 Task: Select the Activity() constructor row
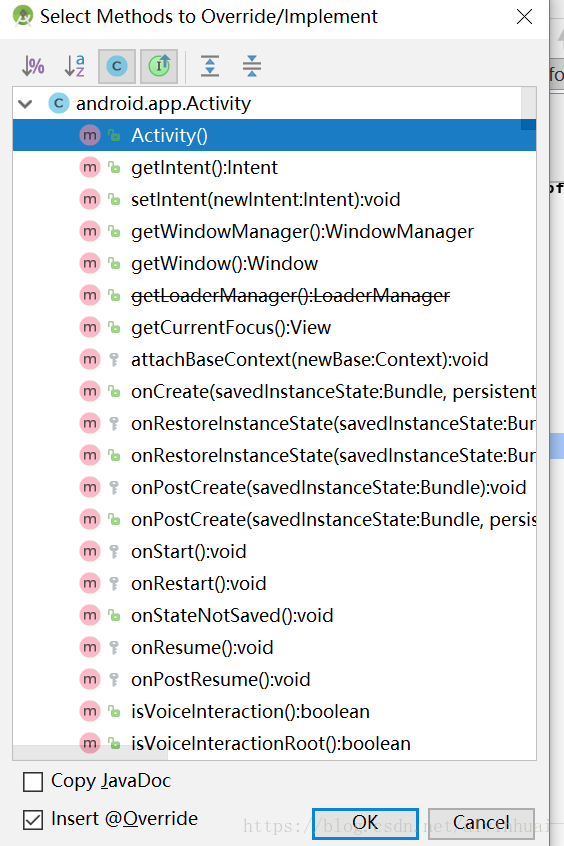pyautogui.click(x=274, y=135)
